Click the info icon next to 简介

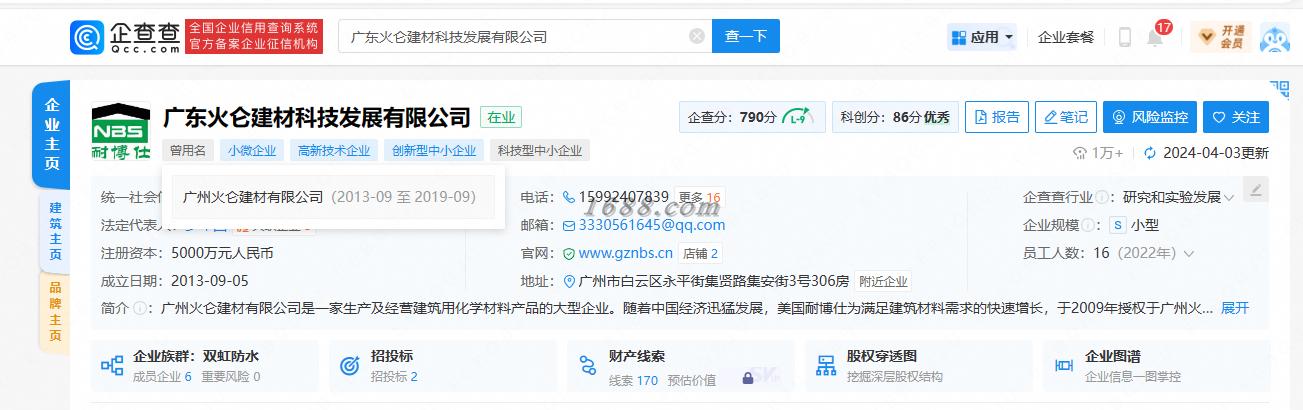point(139,308)
